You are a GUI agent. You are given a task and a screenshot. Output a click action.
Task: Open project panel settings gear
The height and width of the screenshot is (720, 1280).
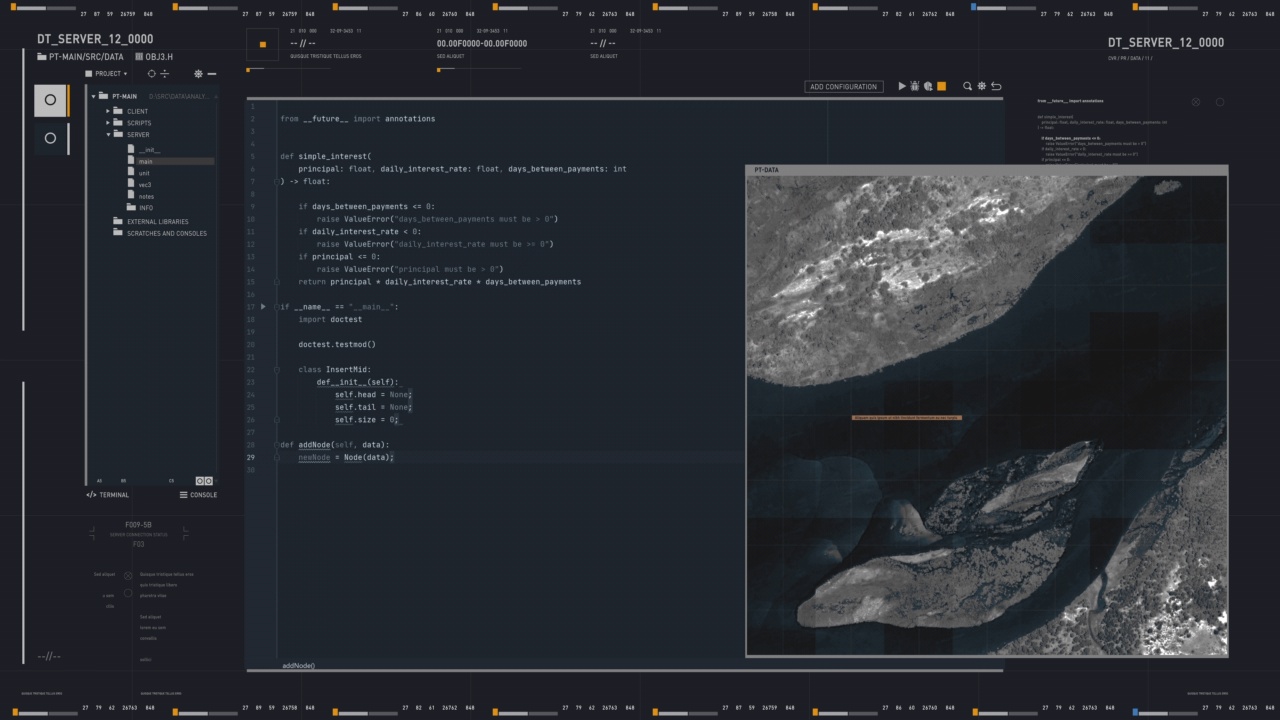[198, 74]
